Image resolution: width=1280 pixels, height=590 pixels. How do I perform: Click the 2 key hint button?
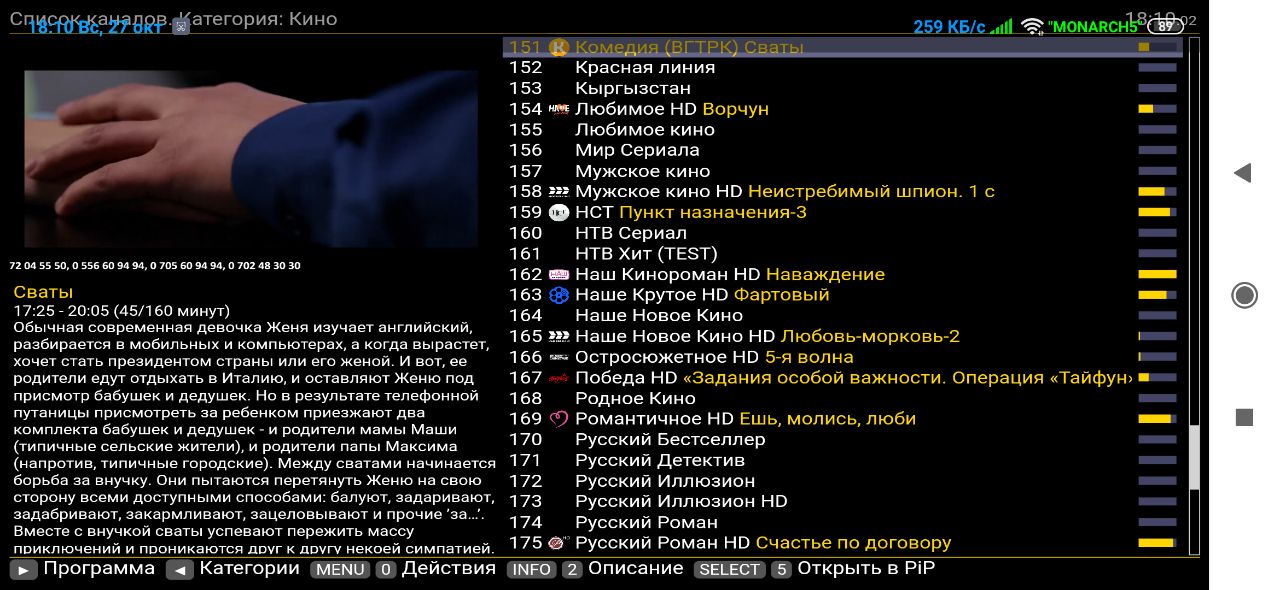click(x=572, y=570)
